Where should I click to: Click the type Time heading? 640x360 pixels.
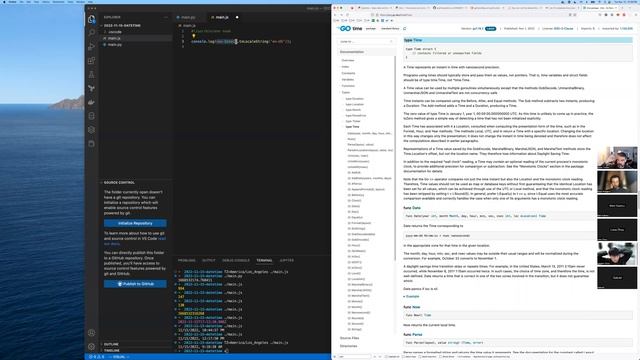point(413,40)
